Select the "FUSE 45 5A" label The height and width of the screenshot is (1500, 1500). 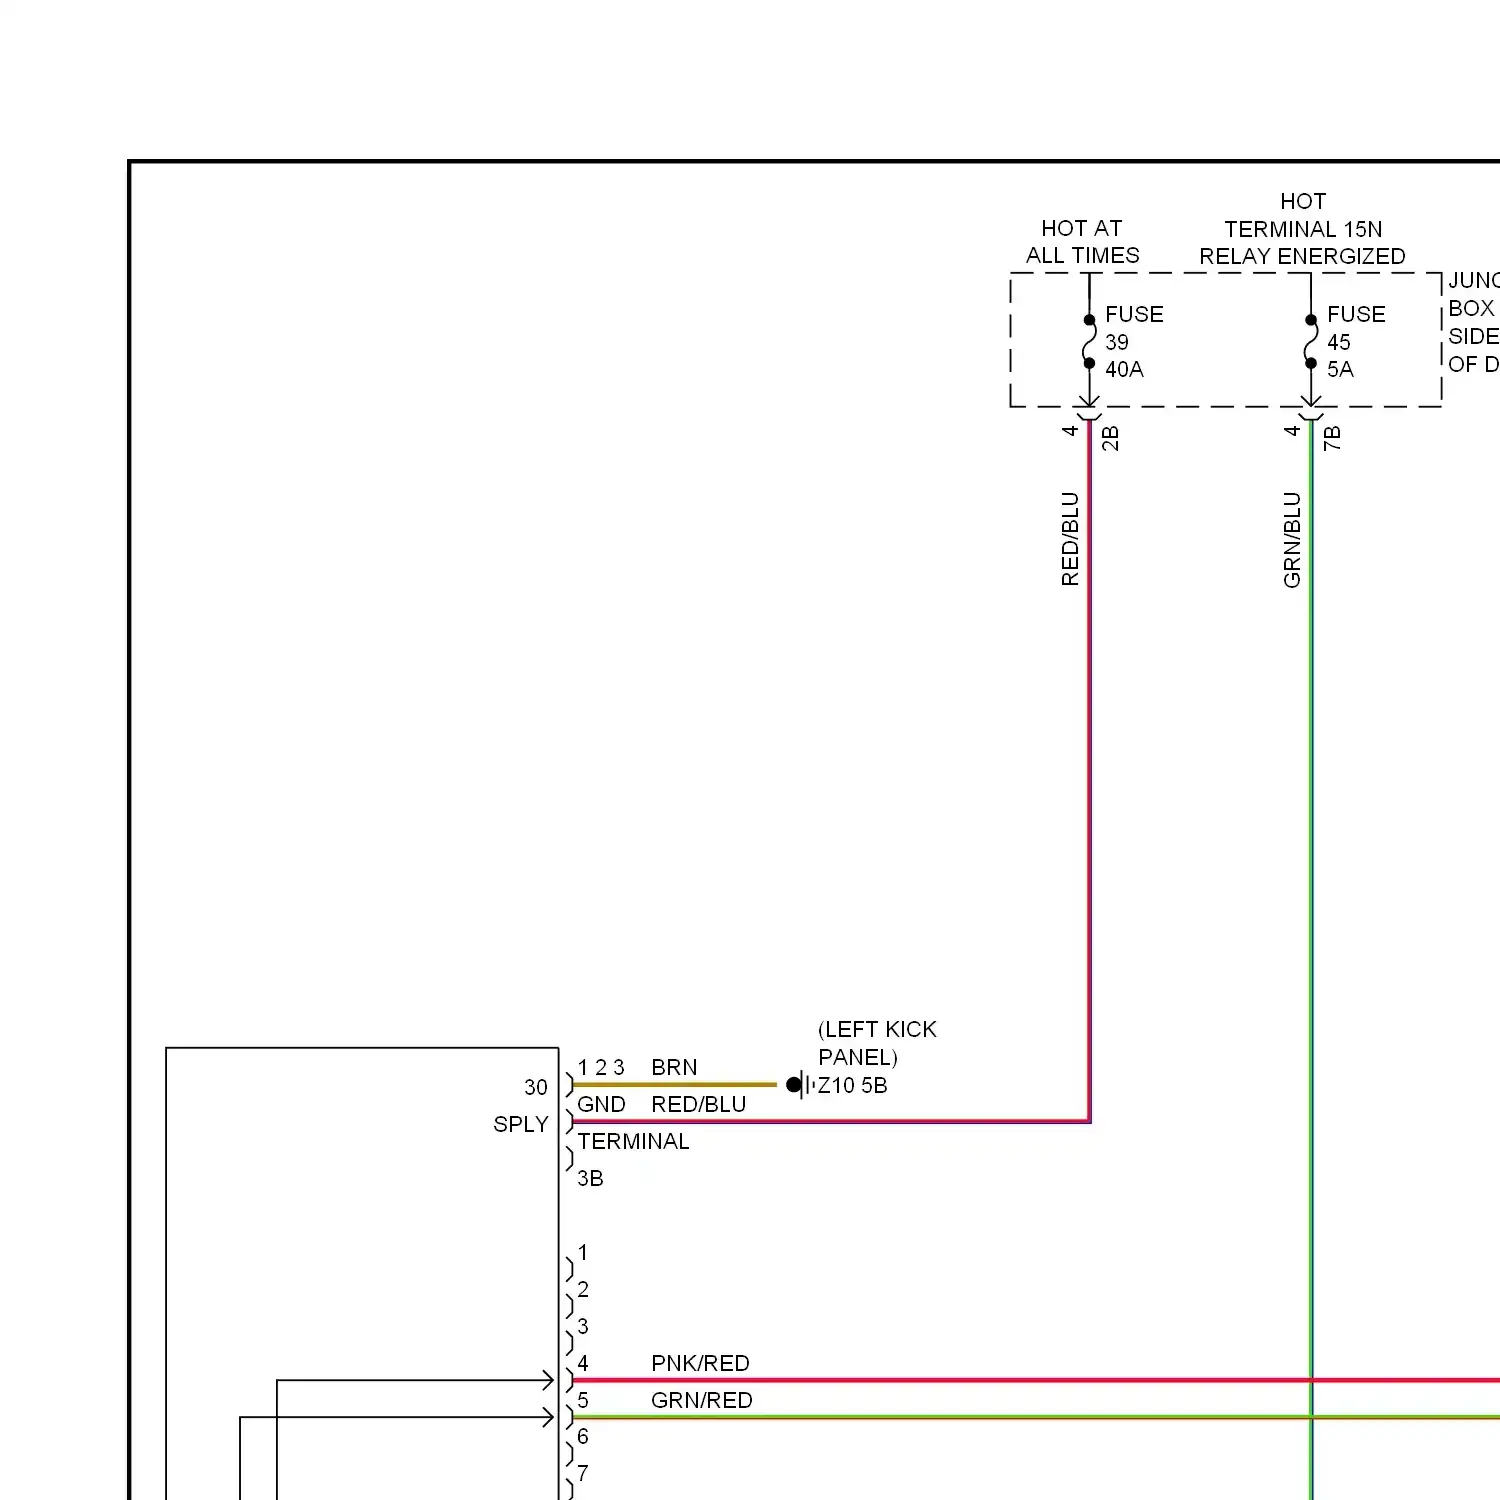[x=1356, y=342]
